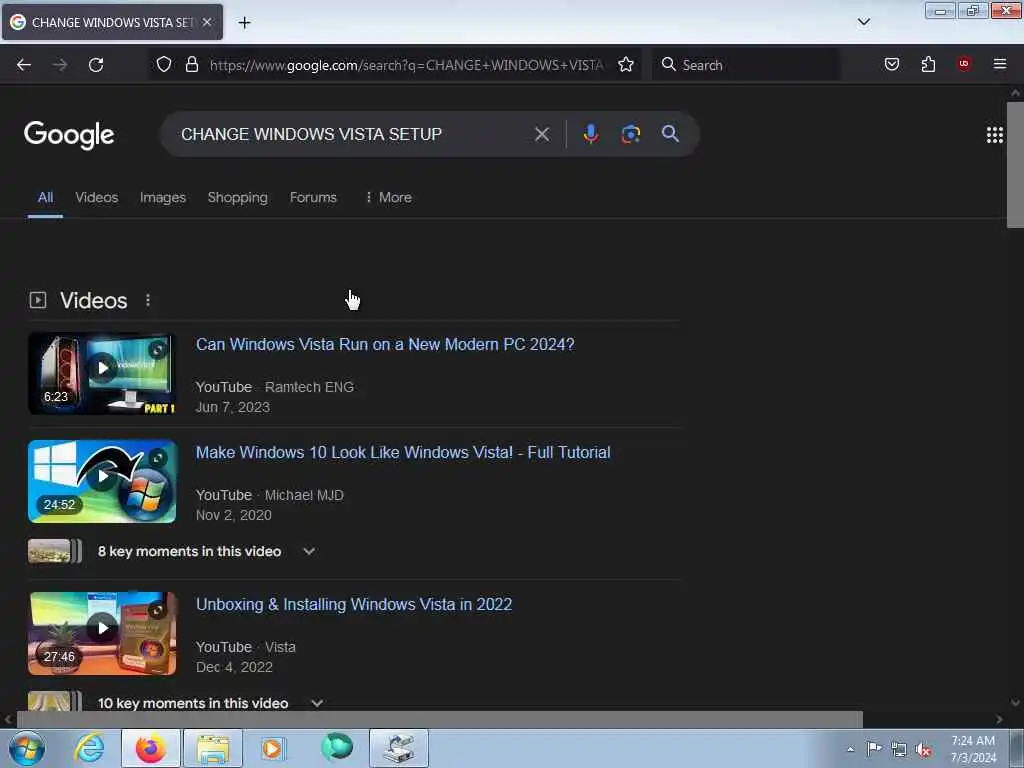
Task: Click the vertical scrollbar down arrow
Action: [1015, 703]
